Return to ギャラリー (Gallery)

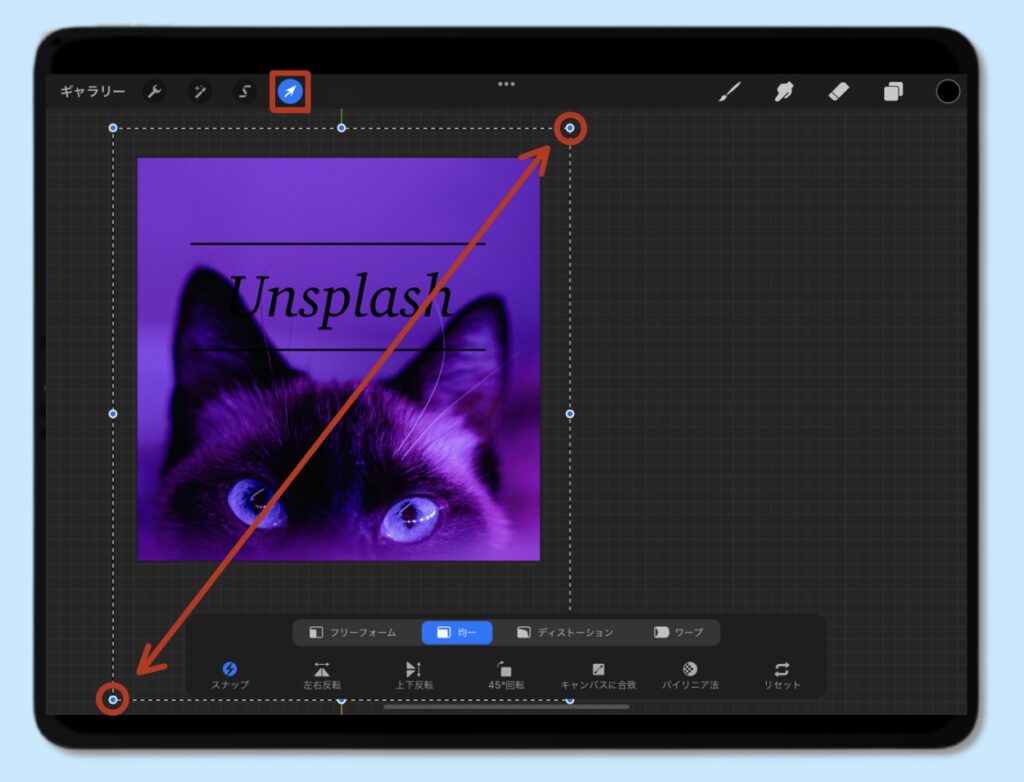coord(93,91)
